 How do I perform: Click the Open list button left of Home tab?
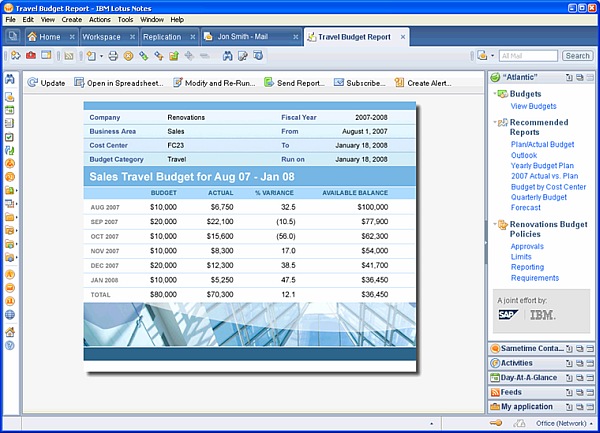coord(13,36)
